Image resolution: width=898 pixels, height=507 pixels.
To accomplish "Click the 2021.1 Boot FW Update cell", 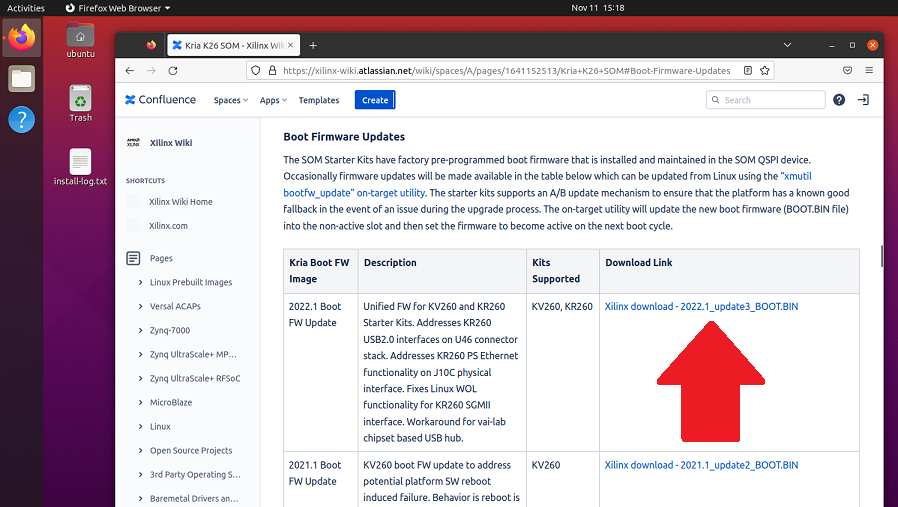I will pos(321,479).
